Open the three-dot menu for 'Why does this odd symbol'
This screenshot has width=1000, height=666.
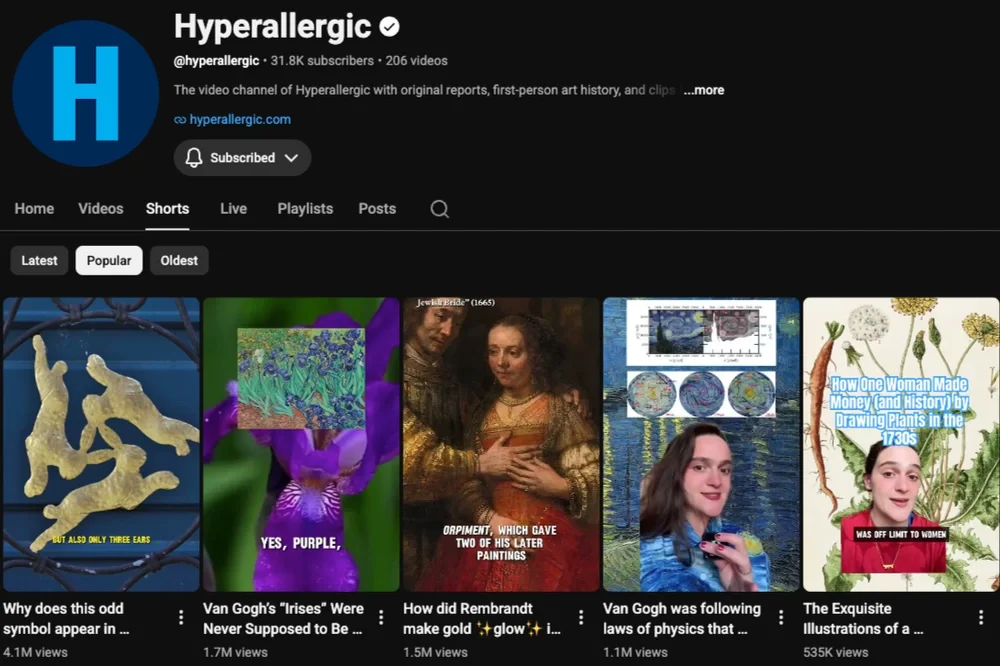click(181, 617)
